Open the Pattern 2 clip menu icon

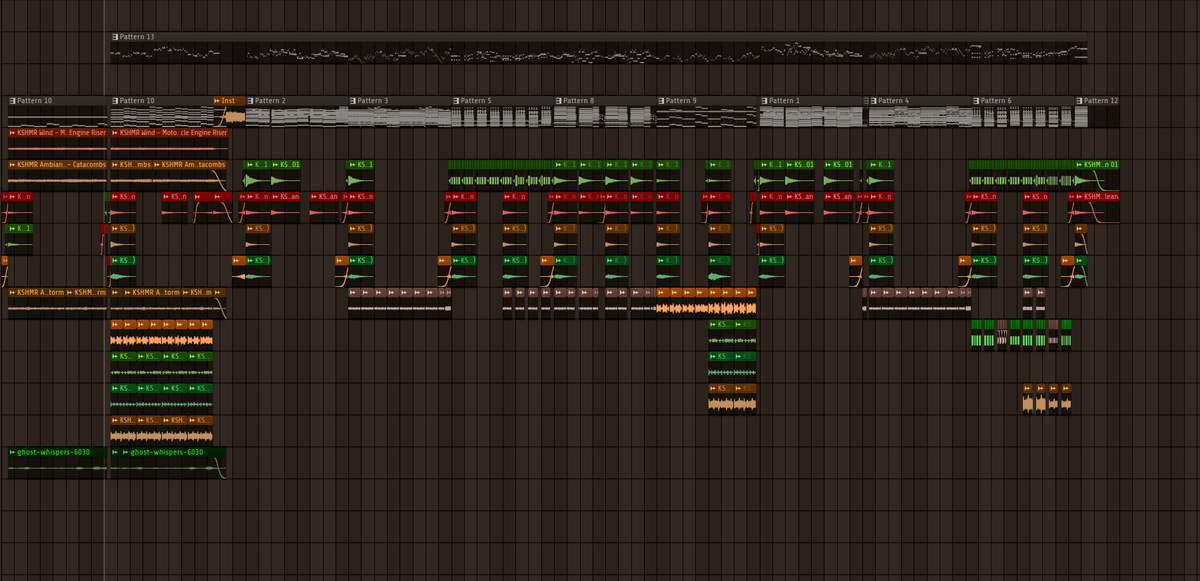coord(250,100)
